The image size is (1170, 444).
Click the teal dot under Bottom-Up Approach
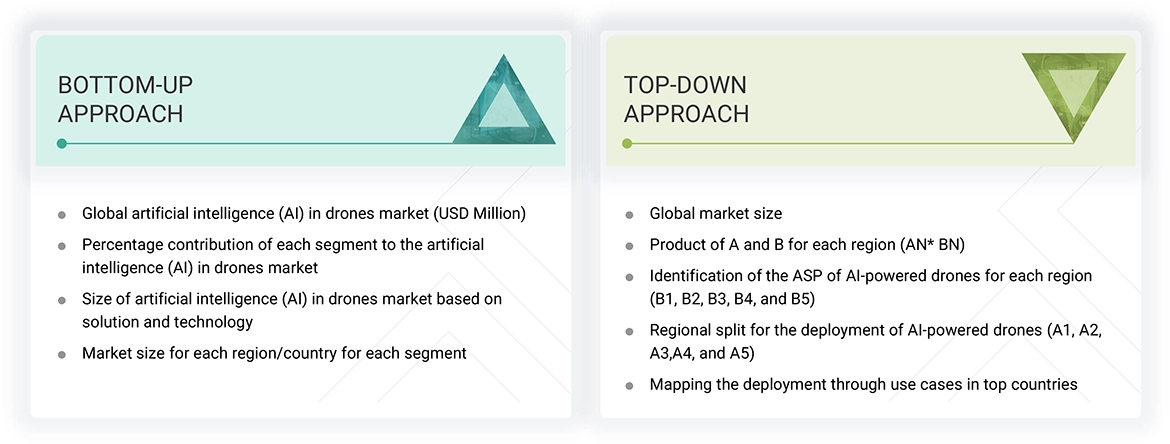(62, 144)
